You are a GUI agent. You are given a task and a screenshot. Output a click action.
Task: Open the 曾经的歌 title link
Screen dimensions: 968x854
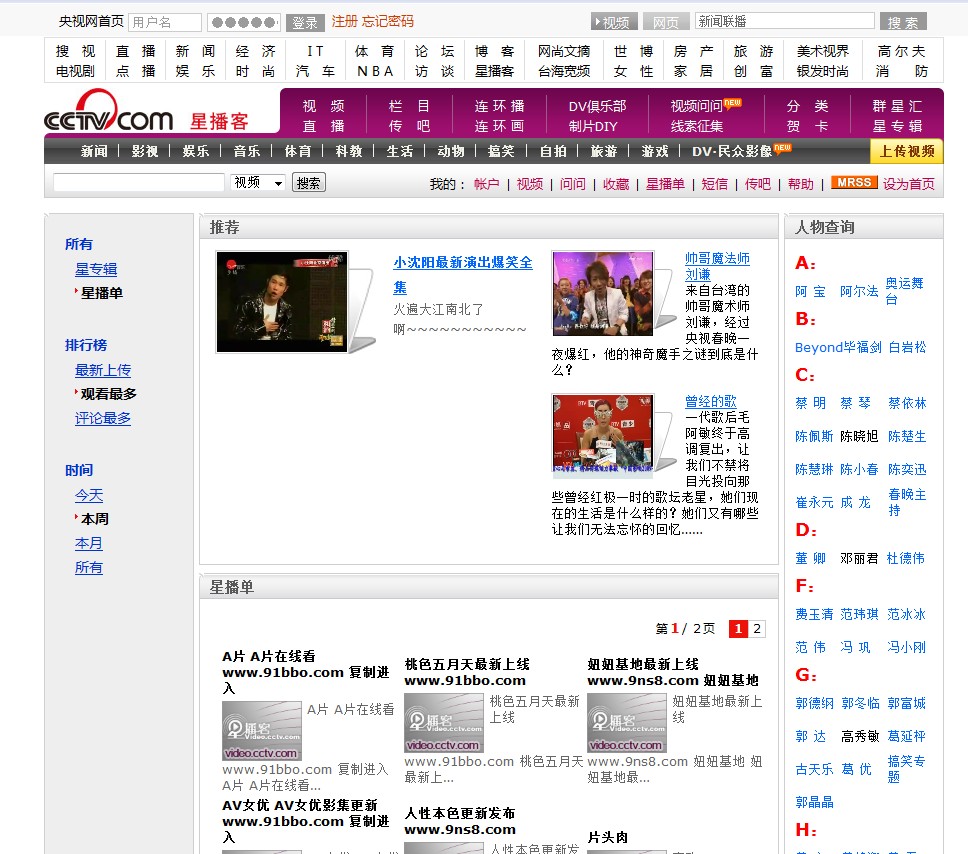tap(711, 401)
